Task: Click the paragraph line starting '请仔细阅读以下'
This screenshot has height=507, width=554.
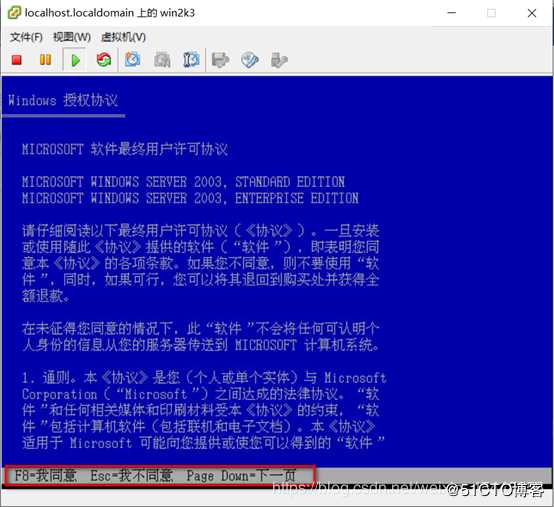Action: (x=201, y=231)
